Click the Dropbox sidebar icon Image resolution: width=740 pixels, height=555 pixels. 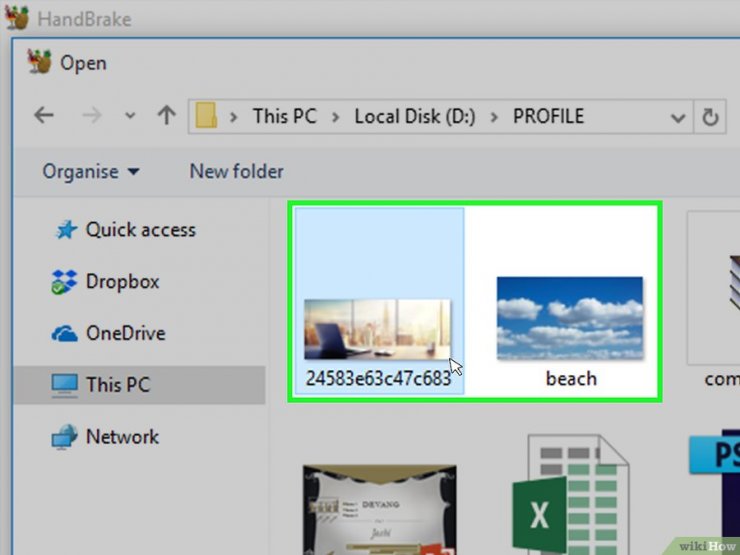[64, 282]
